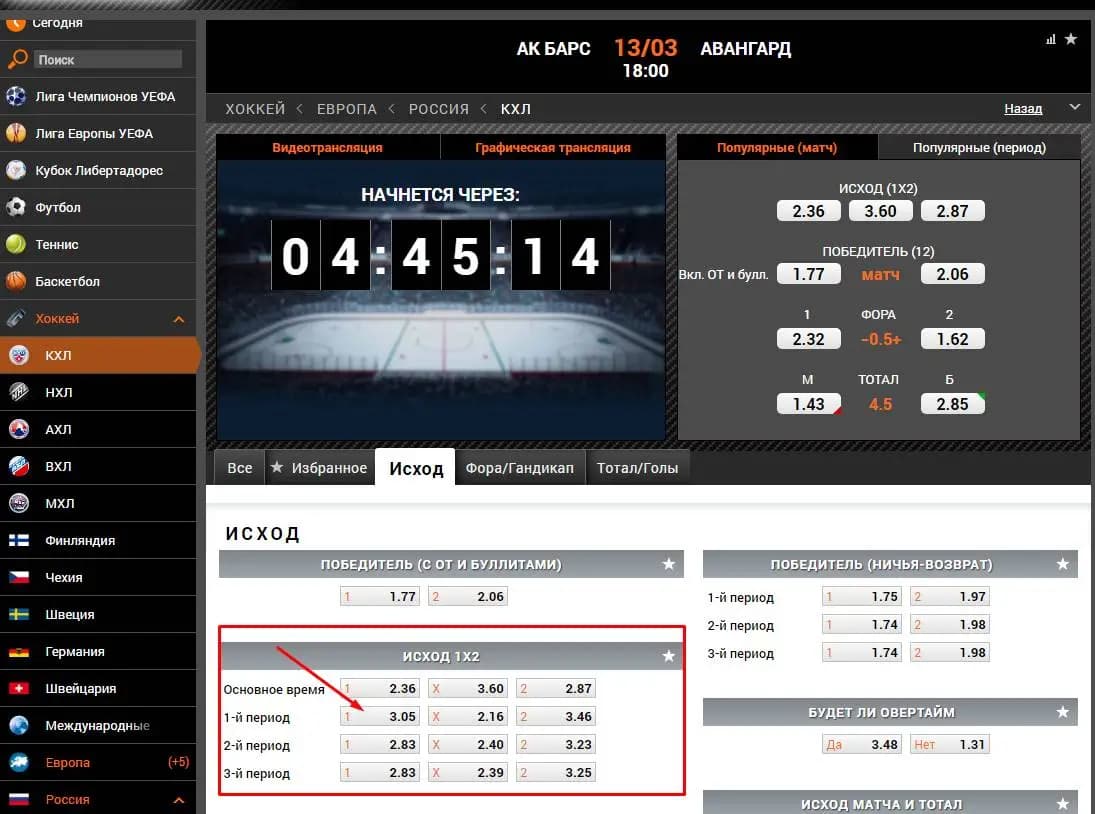Pick handicap odds 1.62 in popular panel
1095x814 pixels.
(x=953, y=339)
